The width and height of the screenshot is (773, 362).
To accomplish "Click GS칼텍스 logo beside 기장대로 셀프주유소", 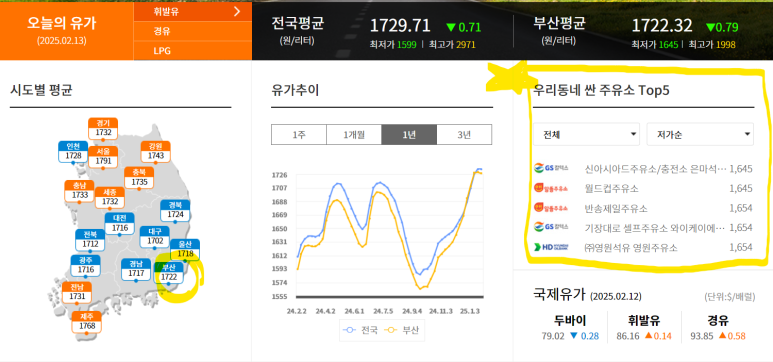I will pos(551,227).
